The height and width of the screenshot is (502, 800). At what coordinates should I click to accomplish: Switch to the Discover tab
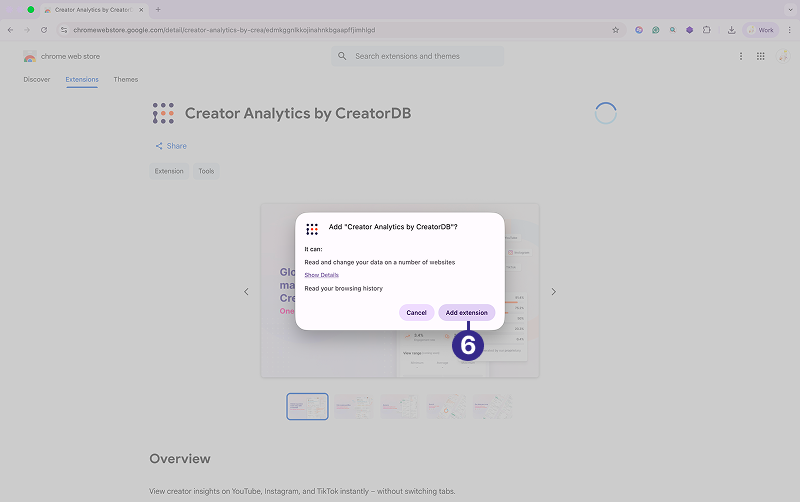(37, 80)
